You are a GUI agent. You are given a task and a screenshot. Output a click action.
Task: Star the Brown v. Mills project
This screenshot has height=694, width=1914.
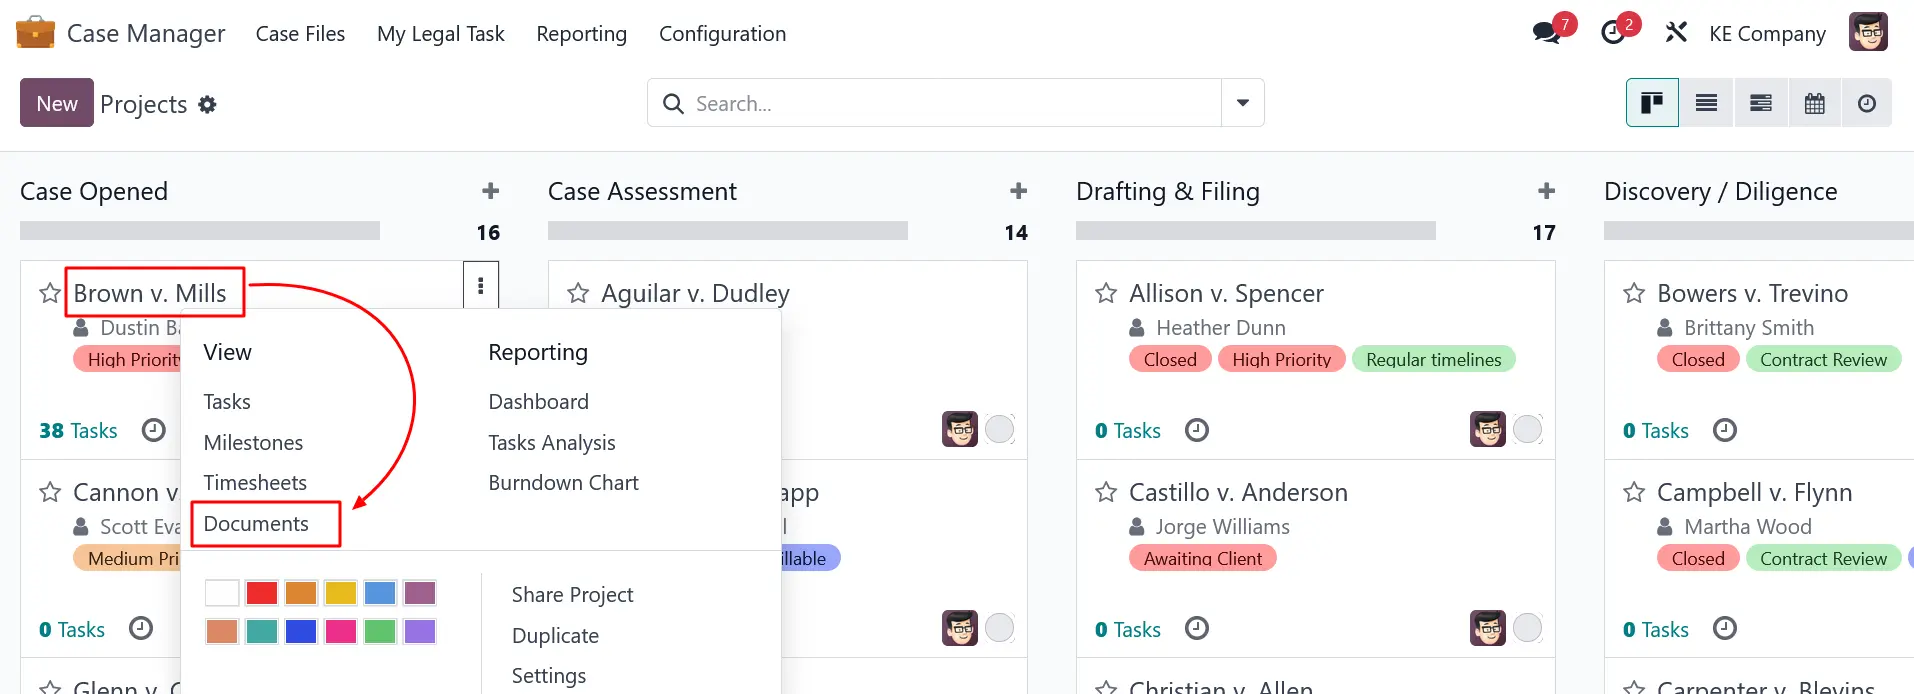50,293
